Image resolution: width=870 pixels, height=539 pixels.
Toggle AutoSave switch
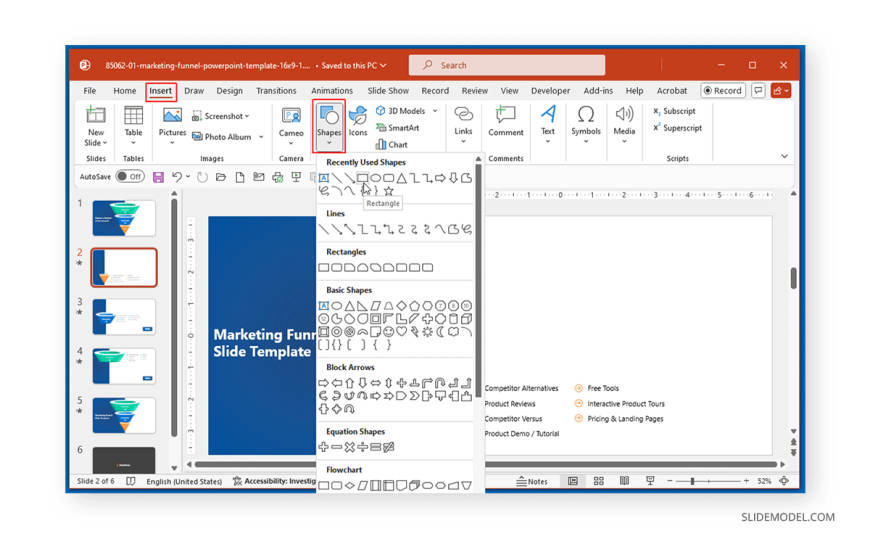pos(130,177)
